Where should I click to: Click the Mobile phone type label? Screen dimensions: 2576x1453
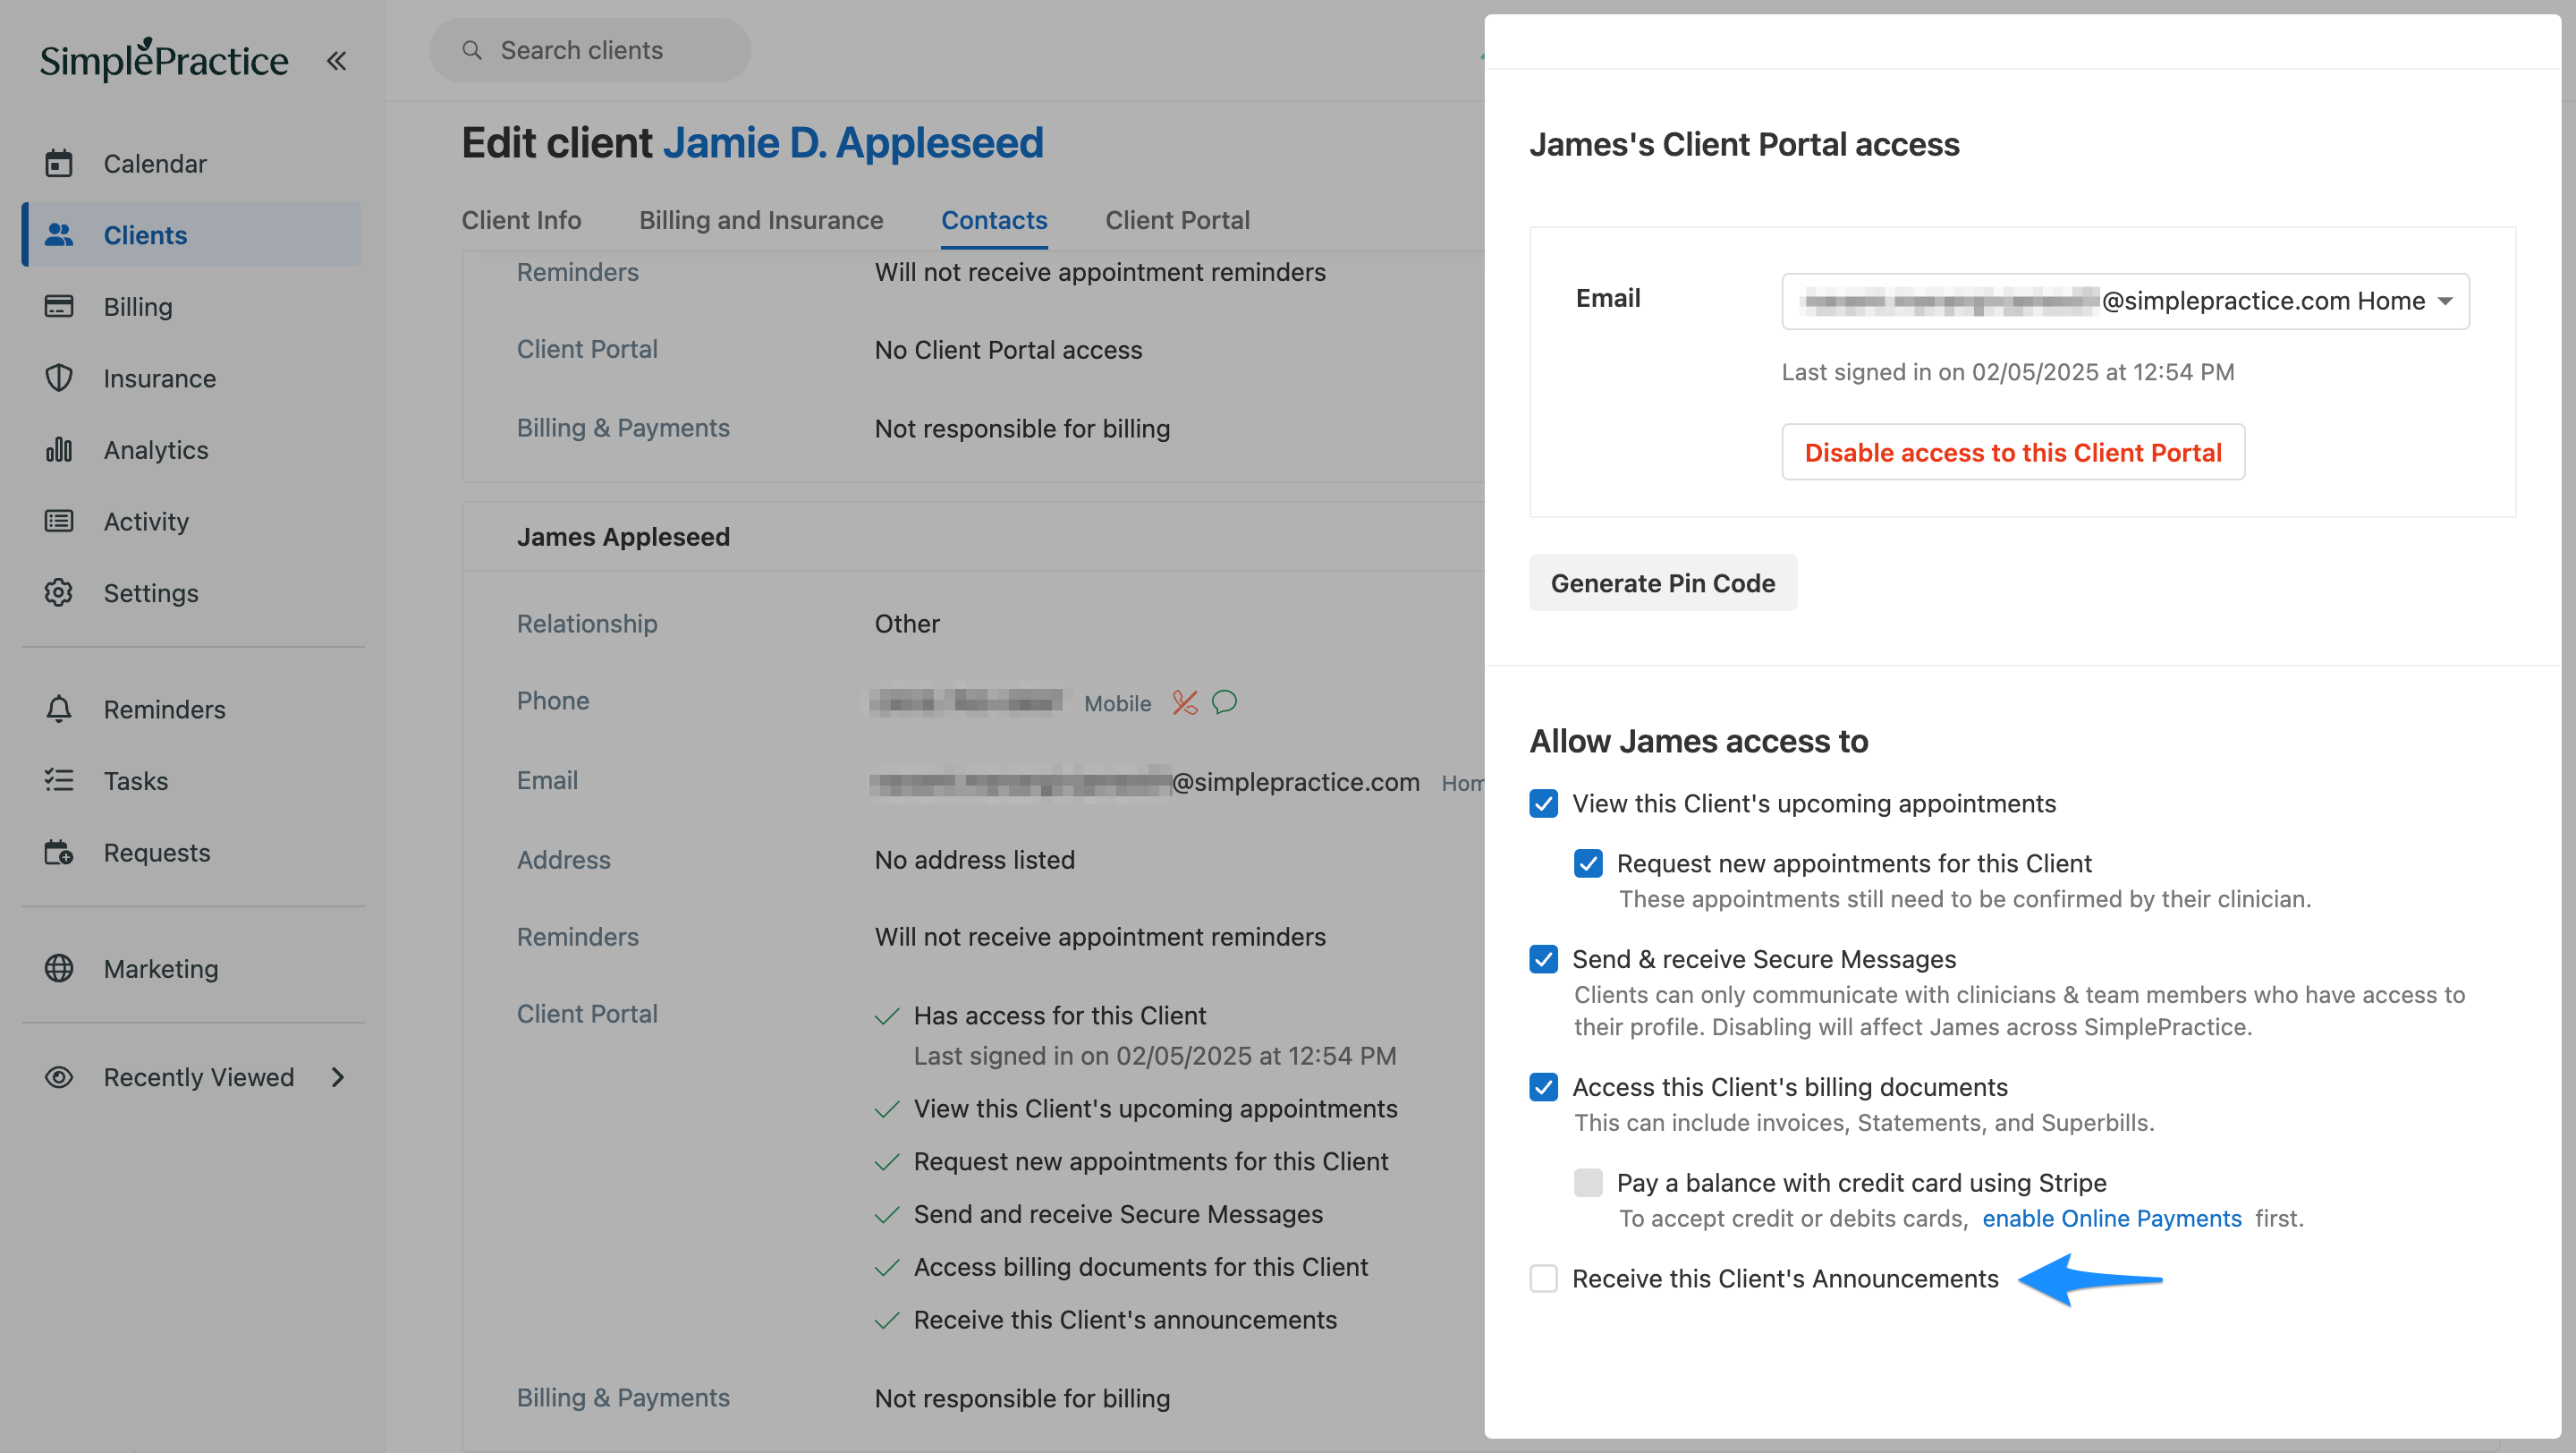tap(1117, 703)
